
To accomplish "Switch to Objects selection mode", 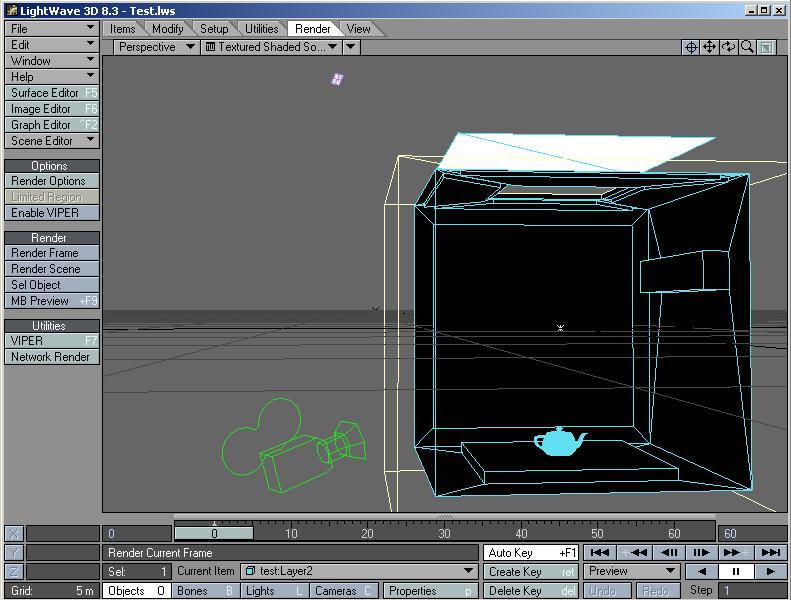I will 136,590.
